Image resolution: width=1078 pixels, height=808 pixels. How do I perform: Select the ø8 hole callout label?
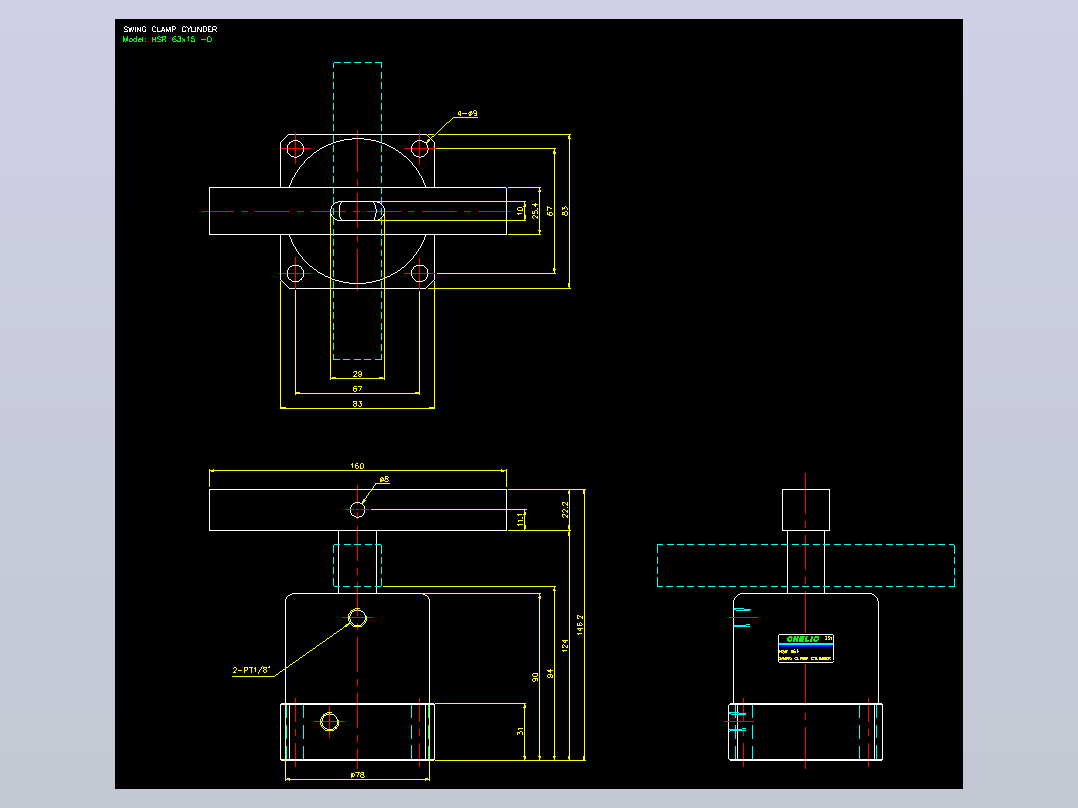click(x=384, y=479)
